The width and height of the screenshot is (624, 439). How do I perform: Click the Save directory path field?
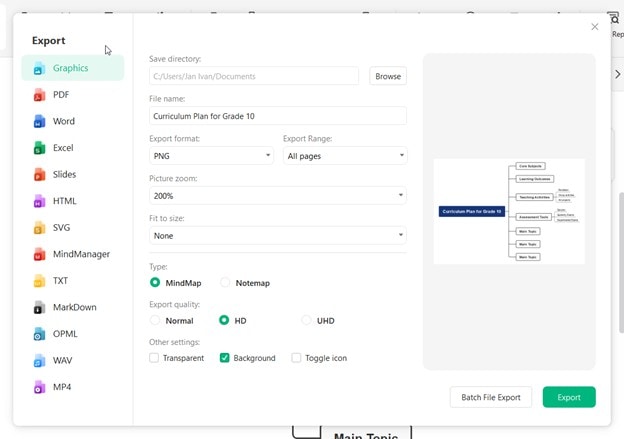pos(254,76)
